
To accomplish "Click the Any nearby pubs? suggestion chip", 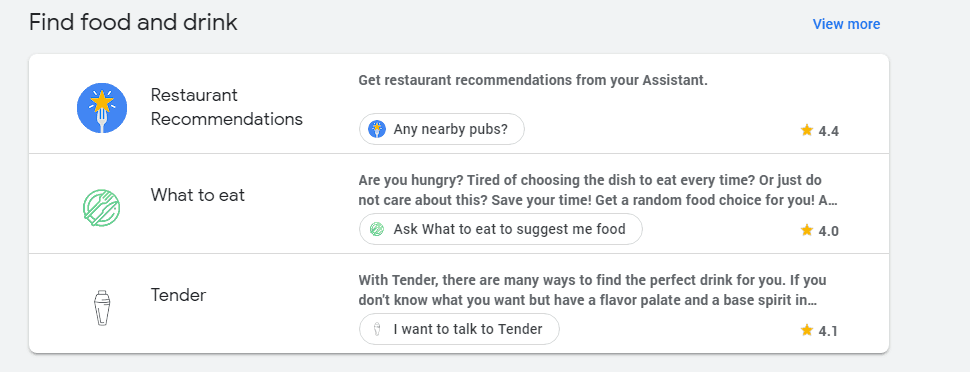I will pos(442,129).
